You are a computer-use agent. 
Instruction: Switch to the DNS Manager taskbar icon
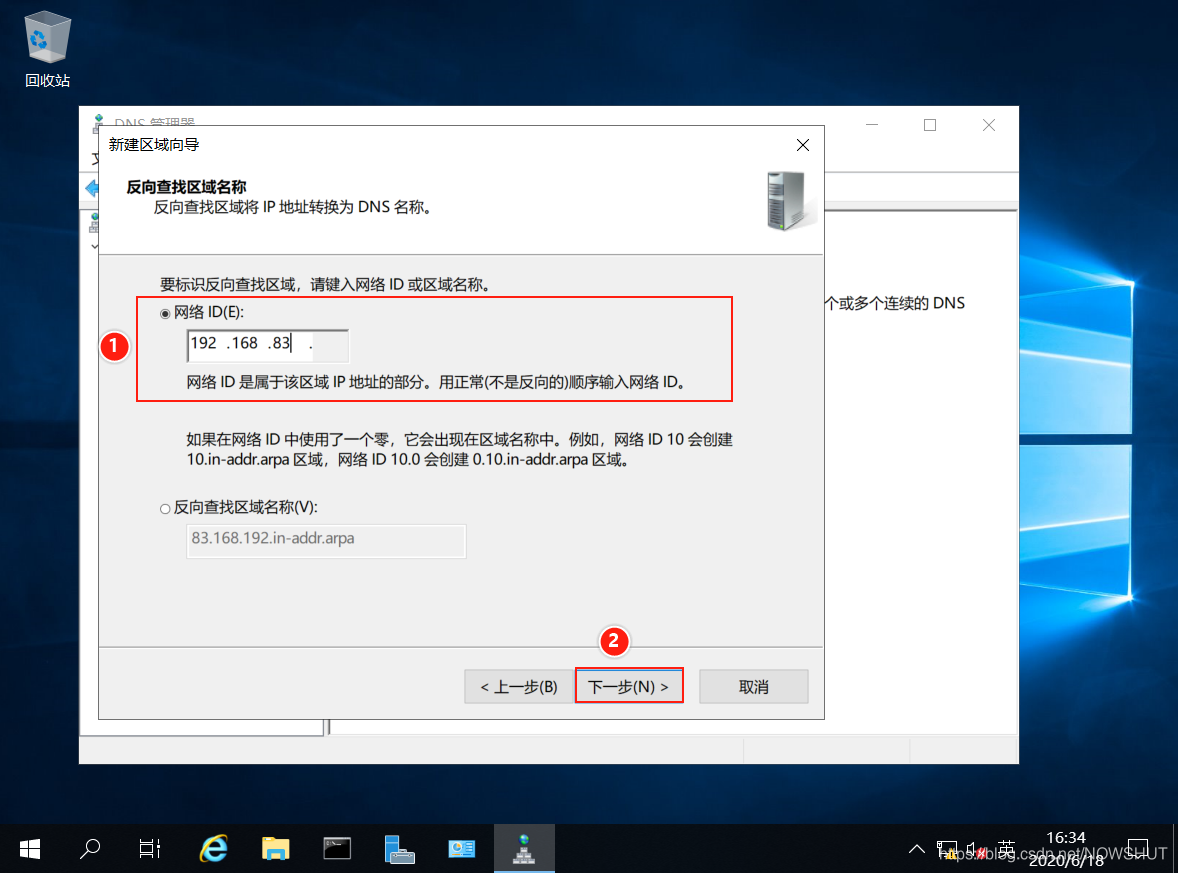point(523,849)
